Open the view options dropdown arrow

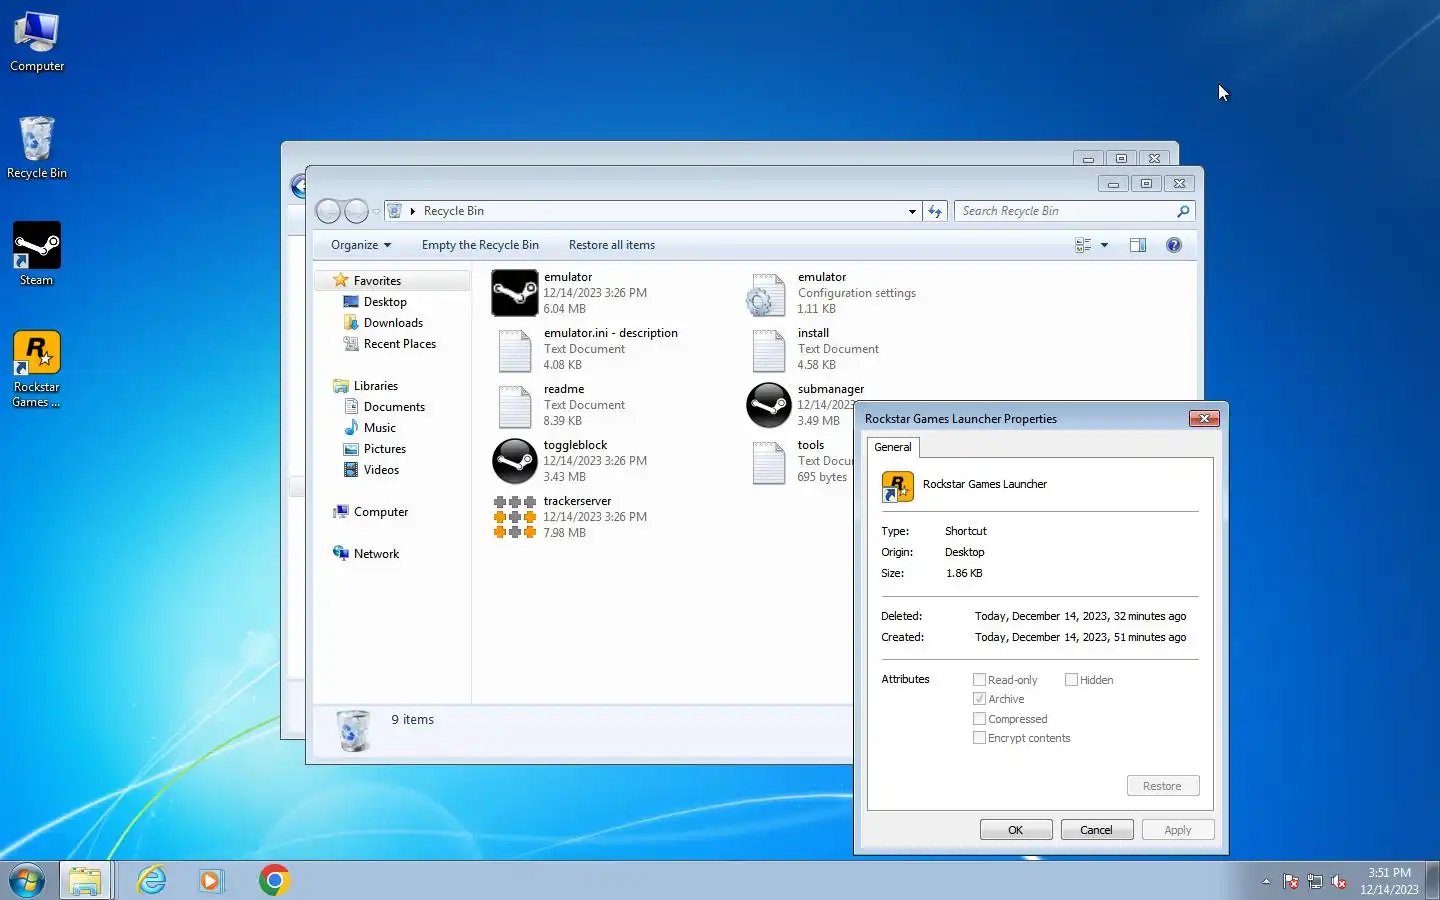(x=1105, y=245)
